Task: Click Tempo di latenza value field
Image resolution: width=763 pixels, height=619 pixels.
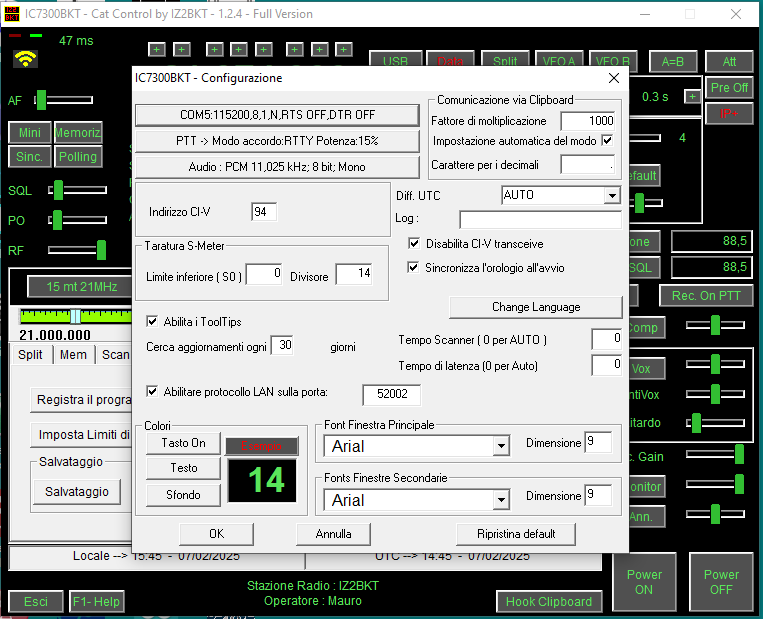Action: coord(606,365)
